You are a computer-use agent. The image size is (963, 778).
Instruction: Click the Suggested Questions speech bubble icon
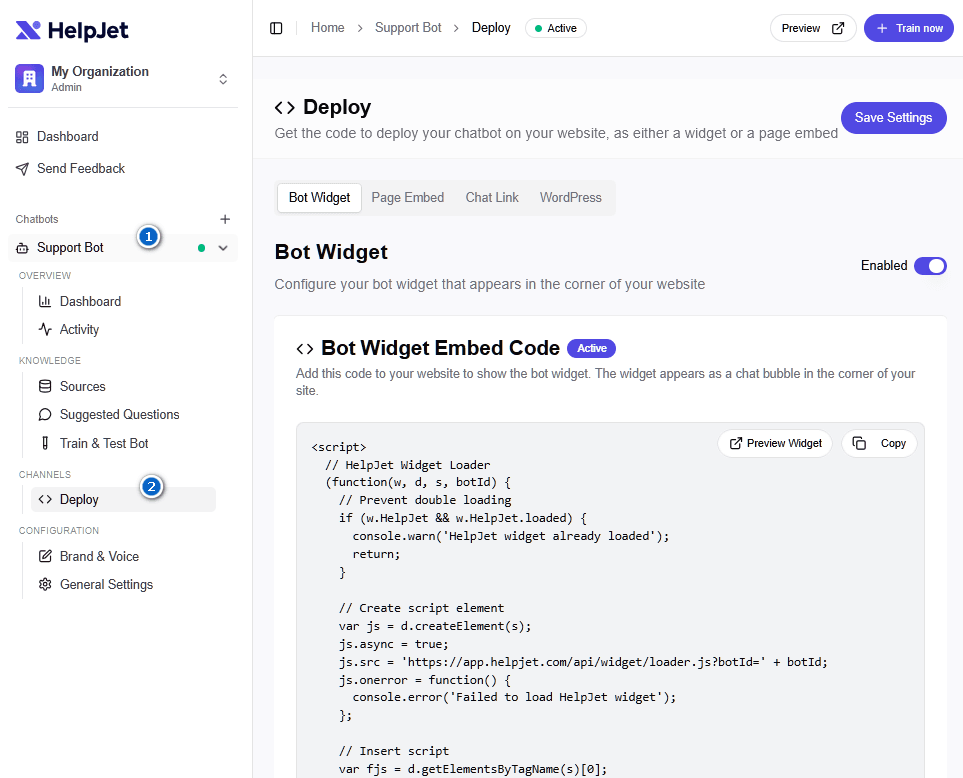(45, 414)
